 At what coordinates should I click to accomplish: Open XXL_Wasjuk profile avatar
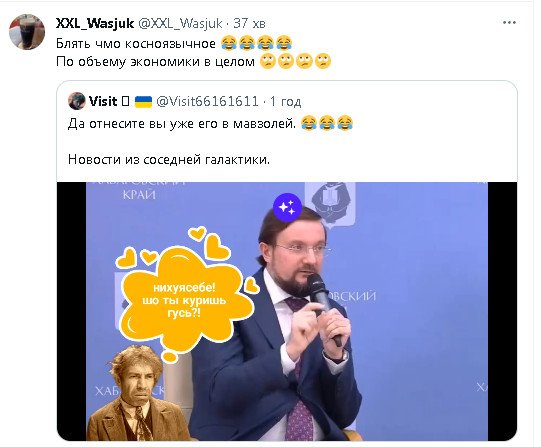(x=27, y=32)
